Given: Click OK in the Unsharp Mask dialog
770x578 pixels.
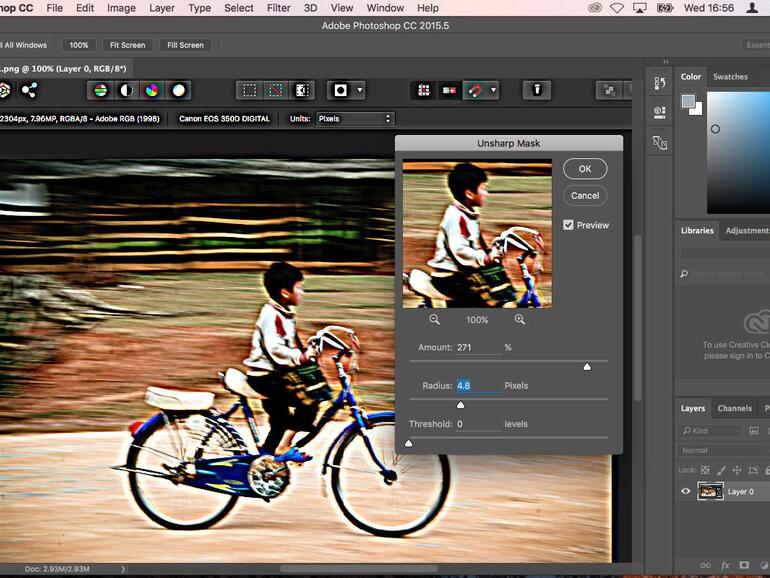Looking at the screenshot, I should click(x=585, y=169).
